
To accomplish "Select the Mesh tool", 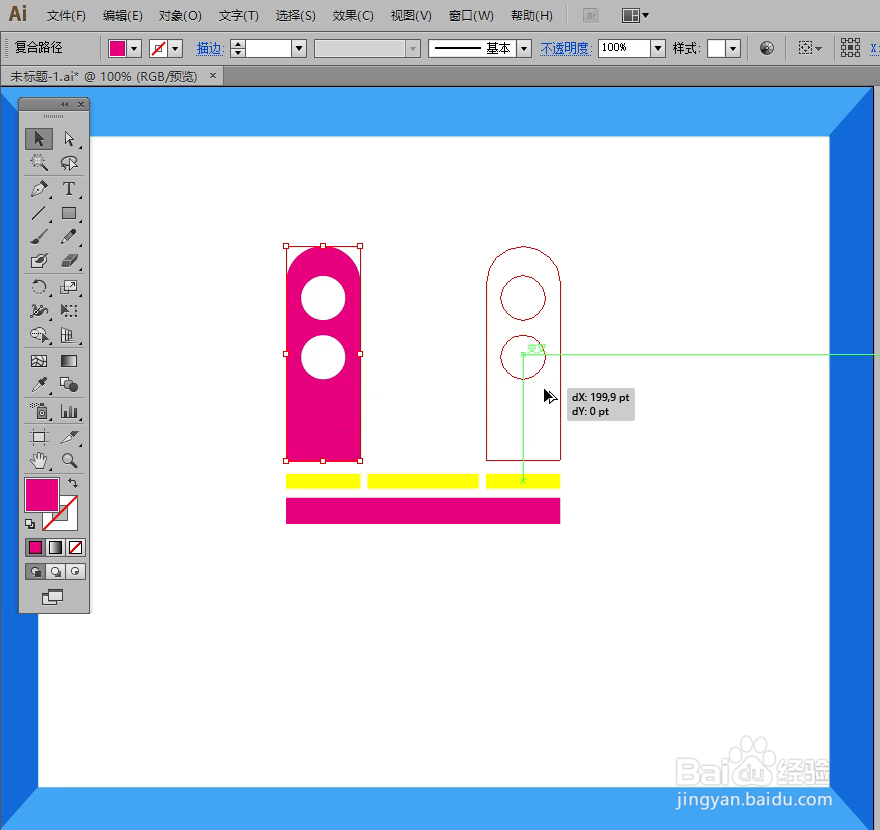I will coord(39,361).
